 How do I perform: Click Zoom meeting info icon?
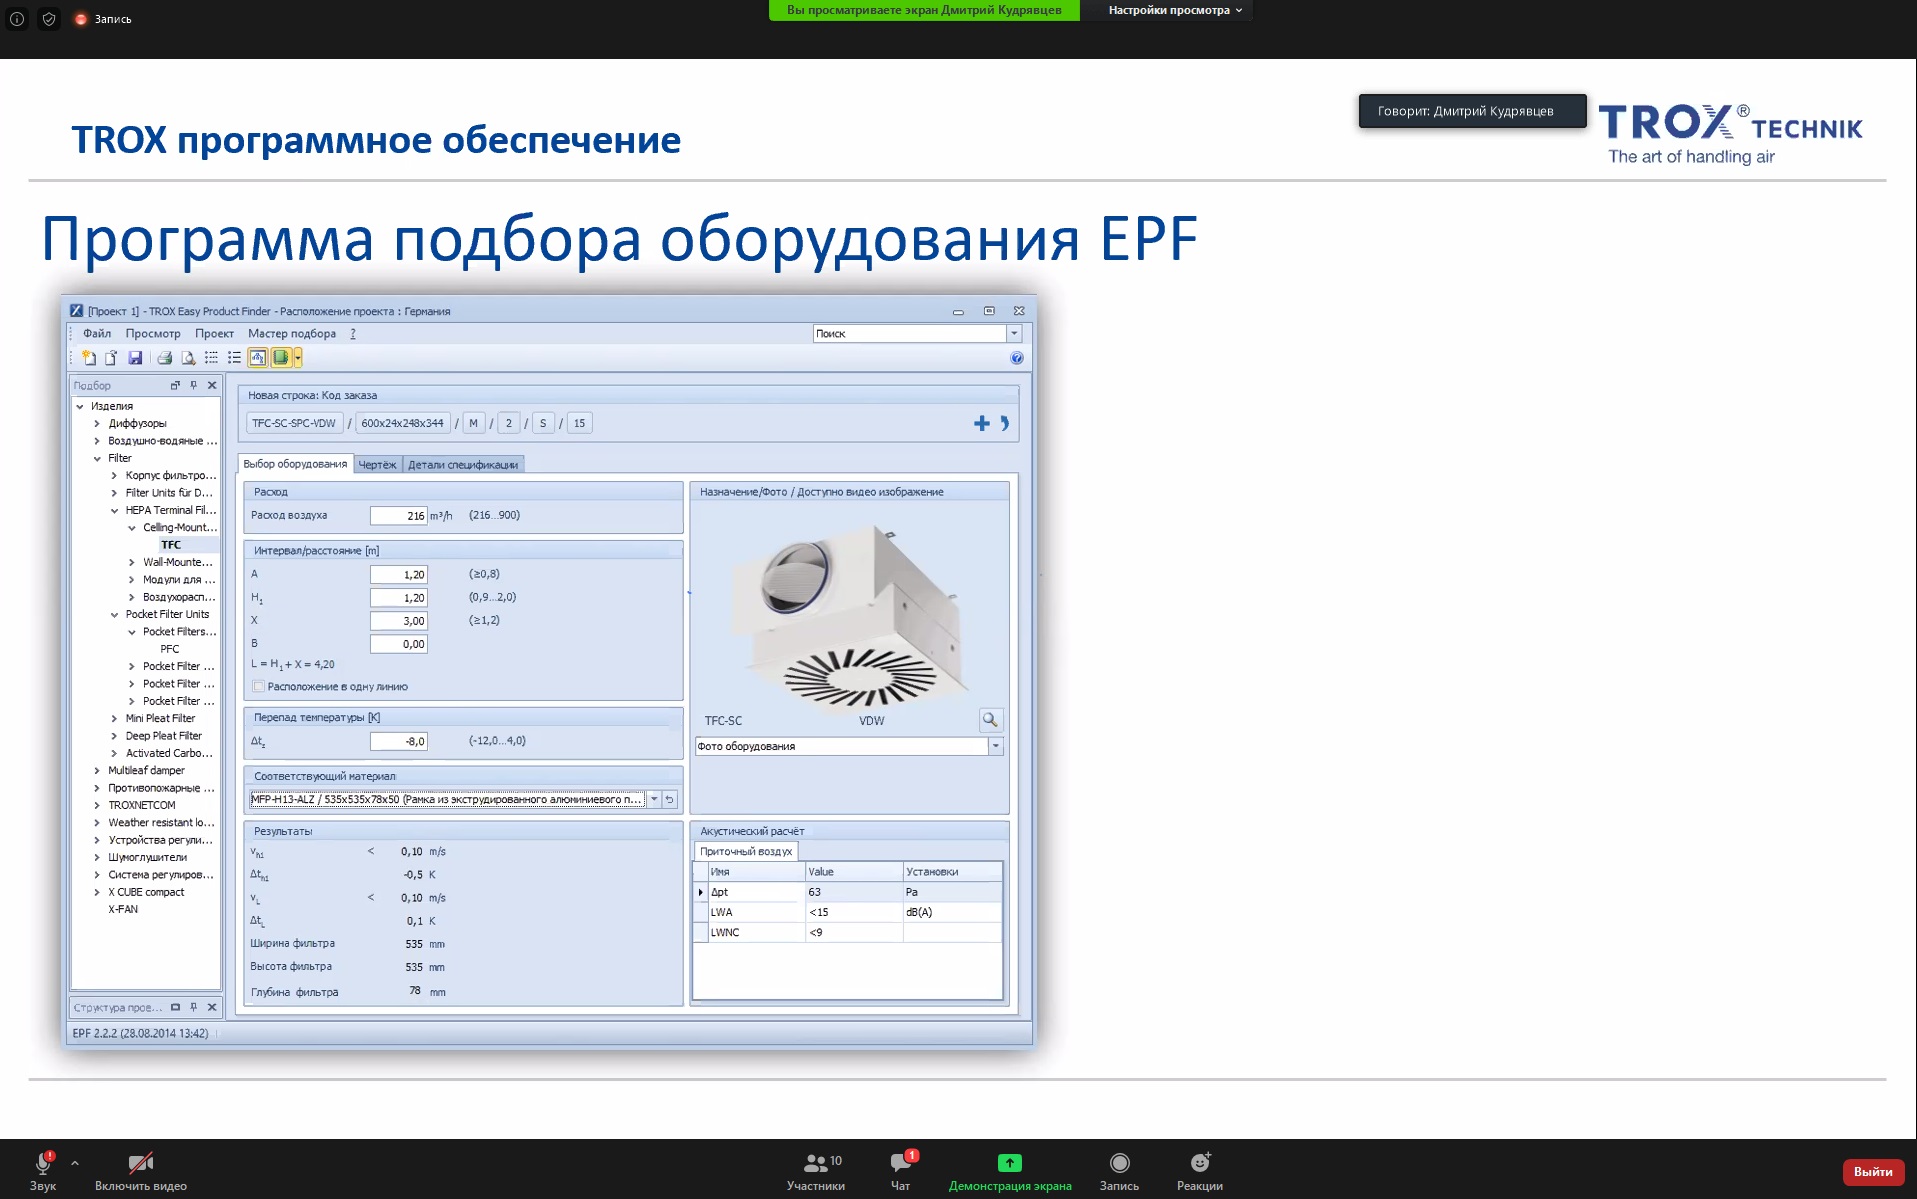[x=17, y=19]
